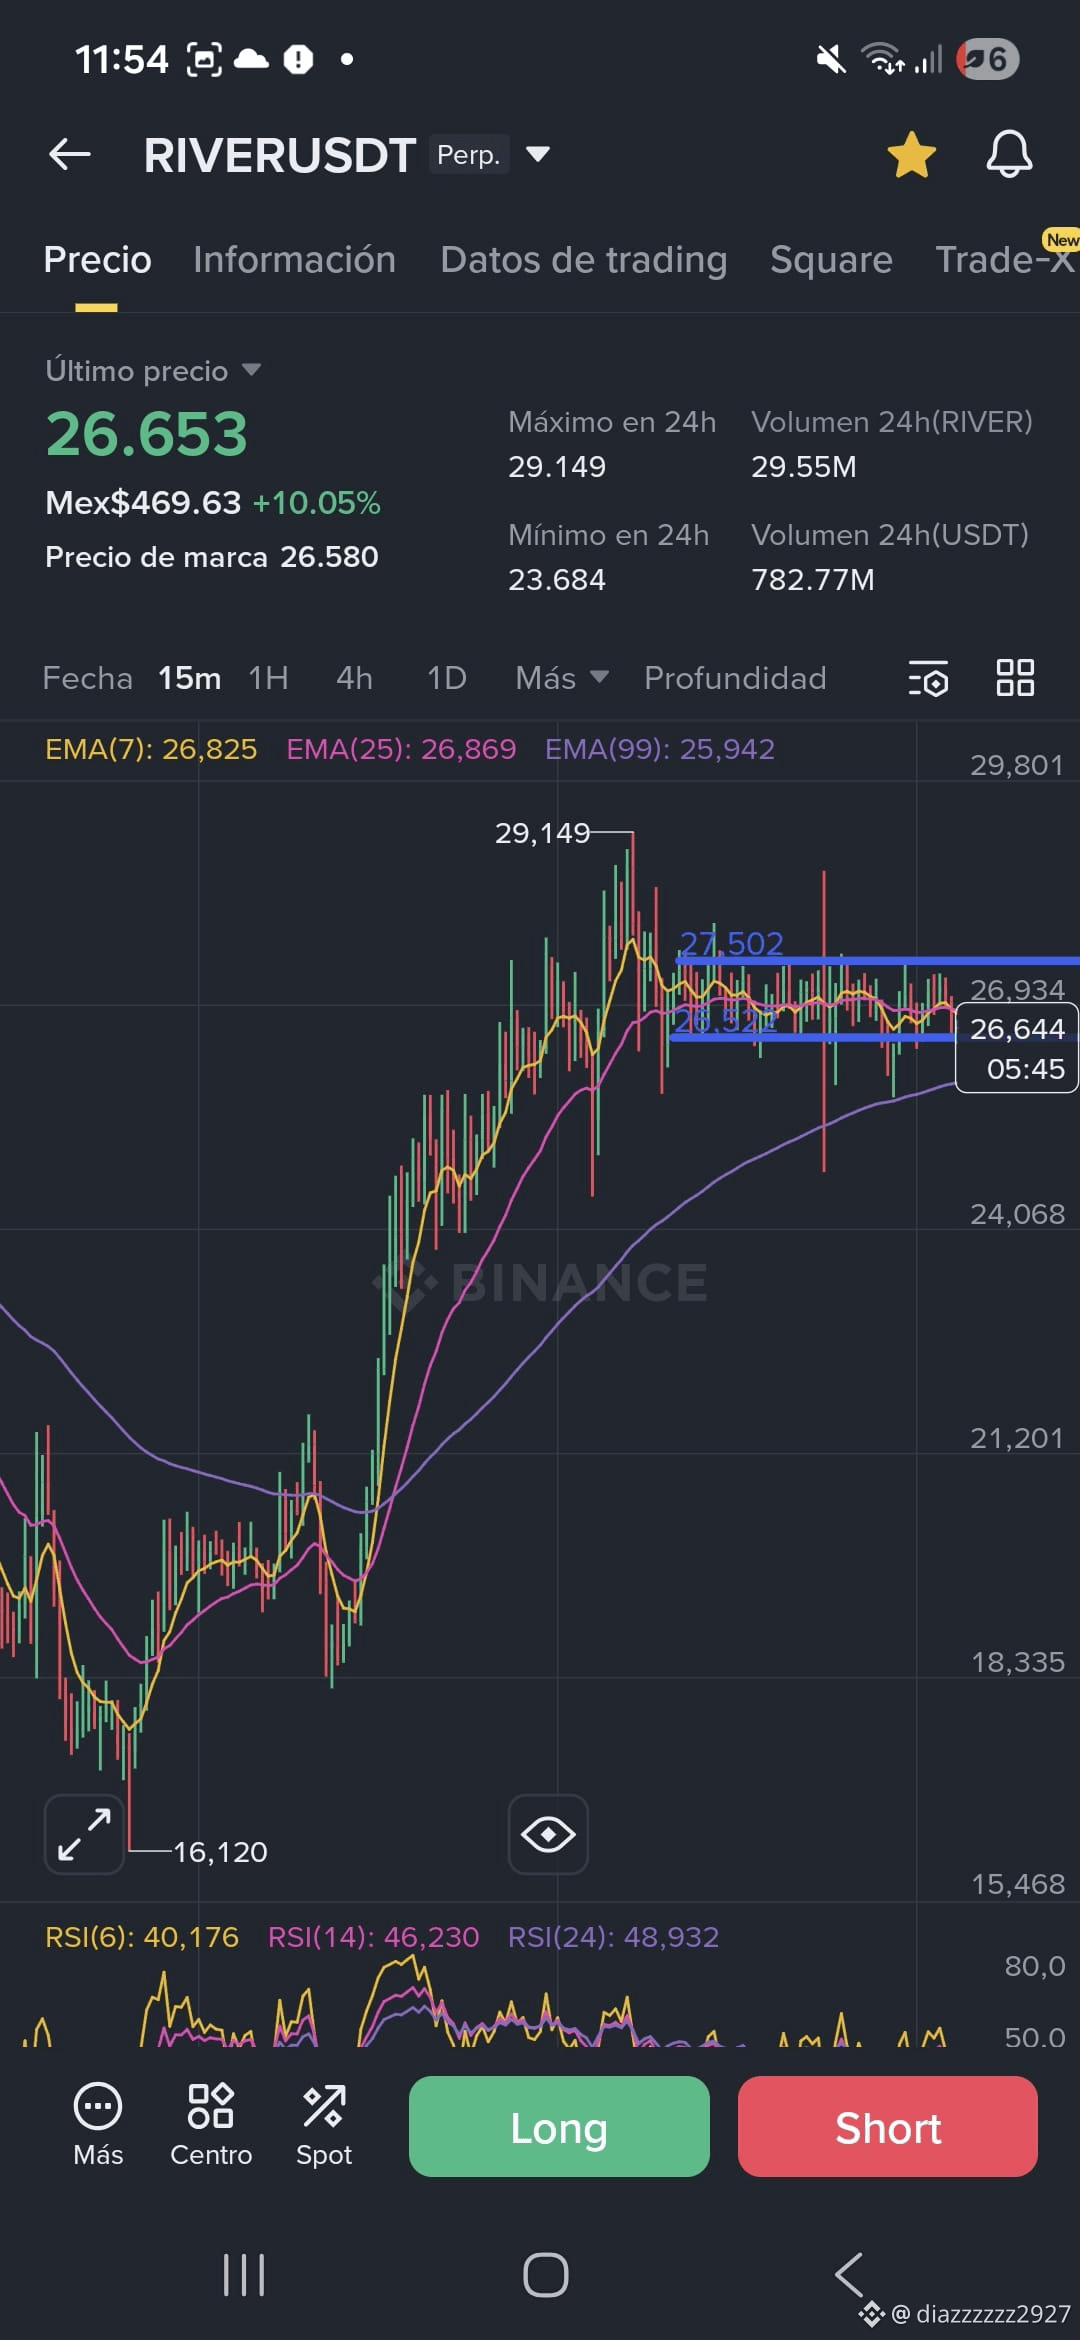Tap the Long button

tap(559, 2126)
